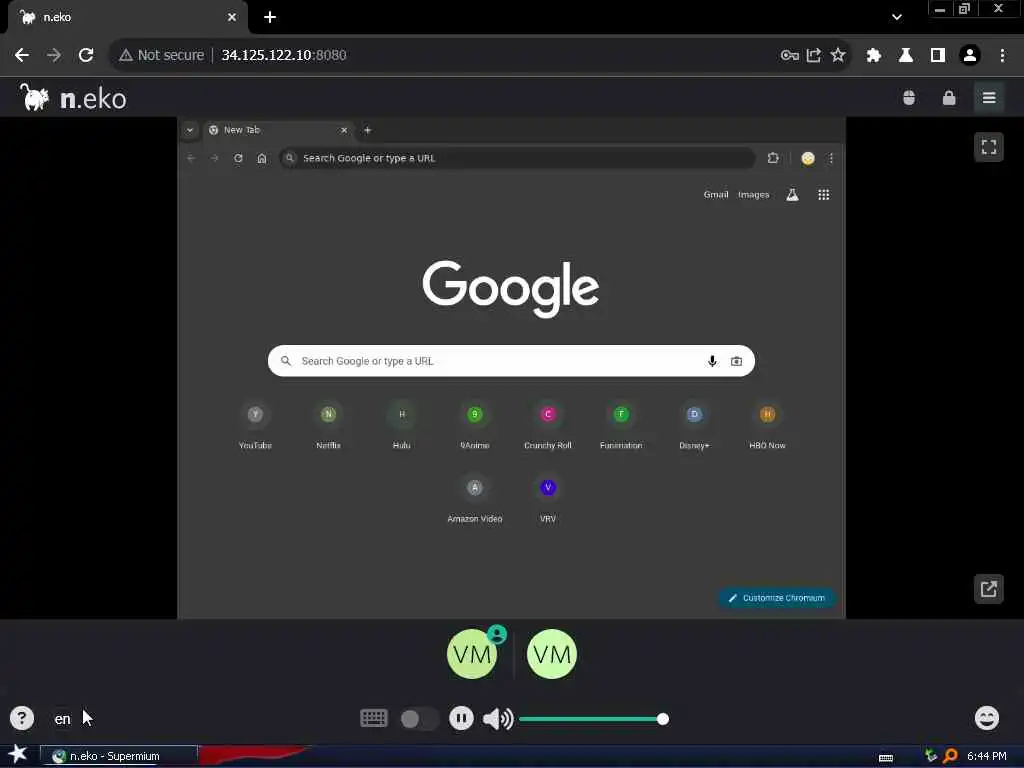Open the Disney+ shortcut
The height and width of the screenshot is (768, 1024).
click(694, 426)
